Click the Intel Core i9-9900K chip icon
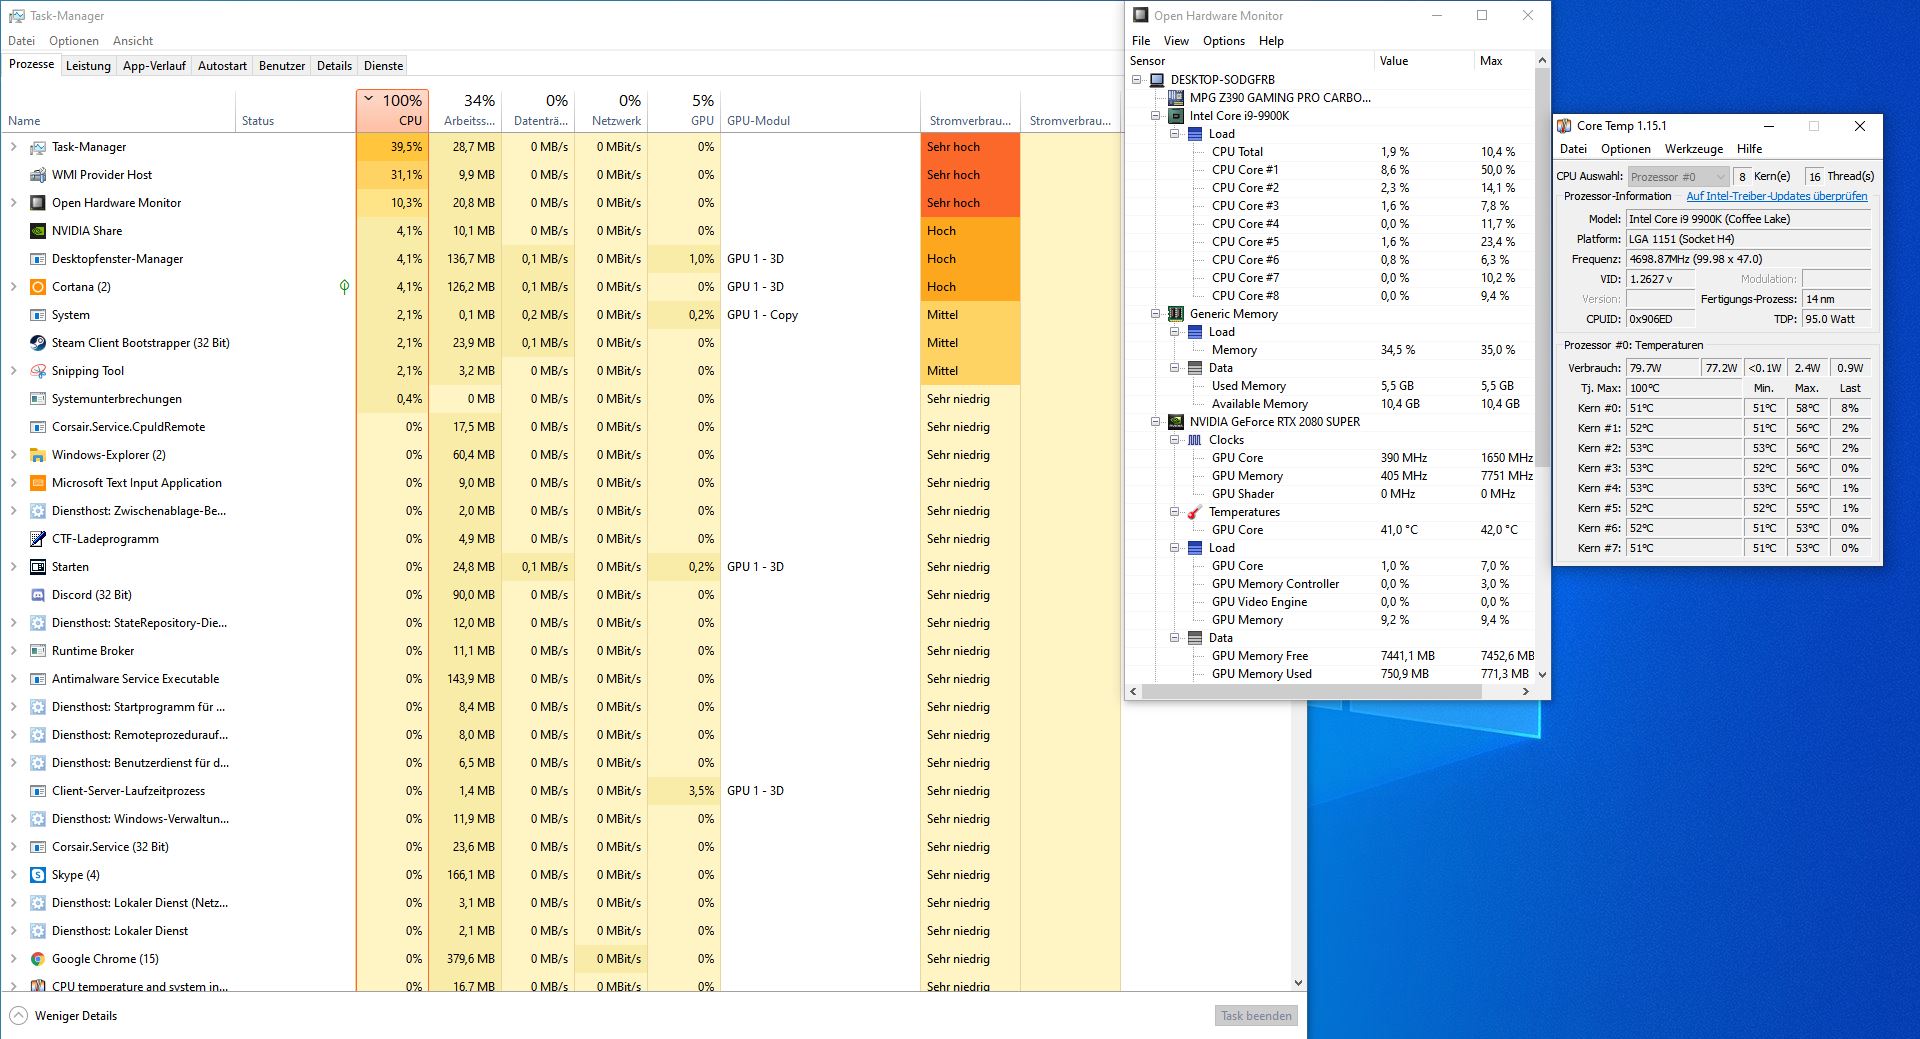 pyautogui.click(x=1176, y=116)
